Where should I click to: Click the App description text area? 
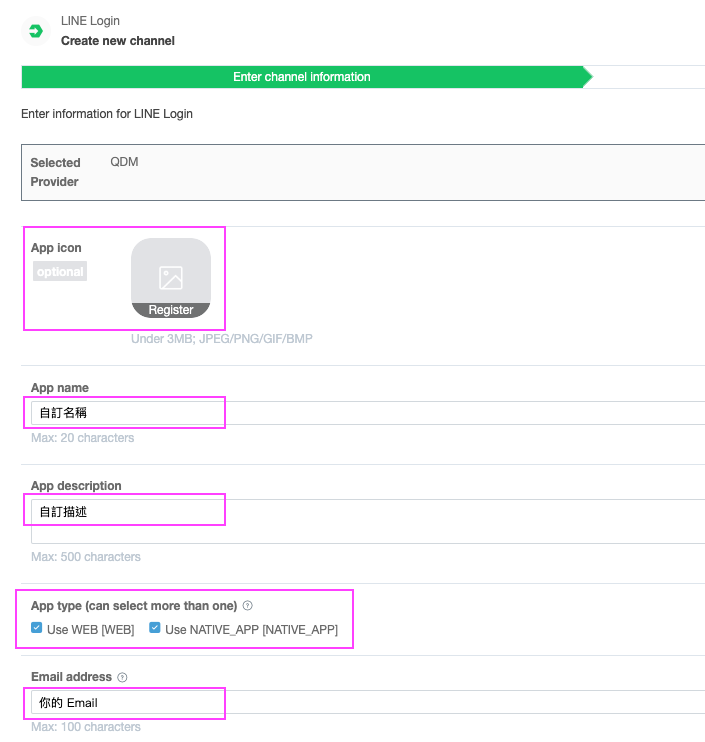[x=368, y=521]
